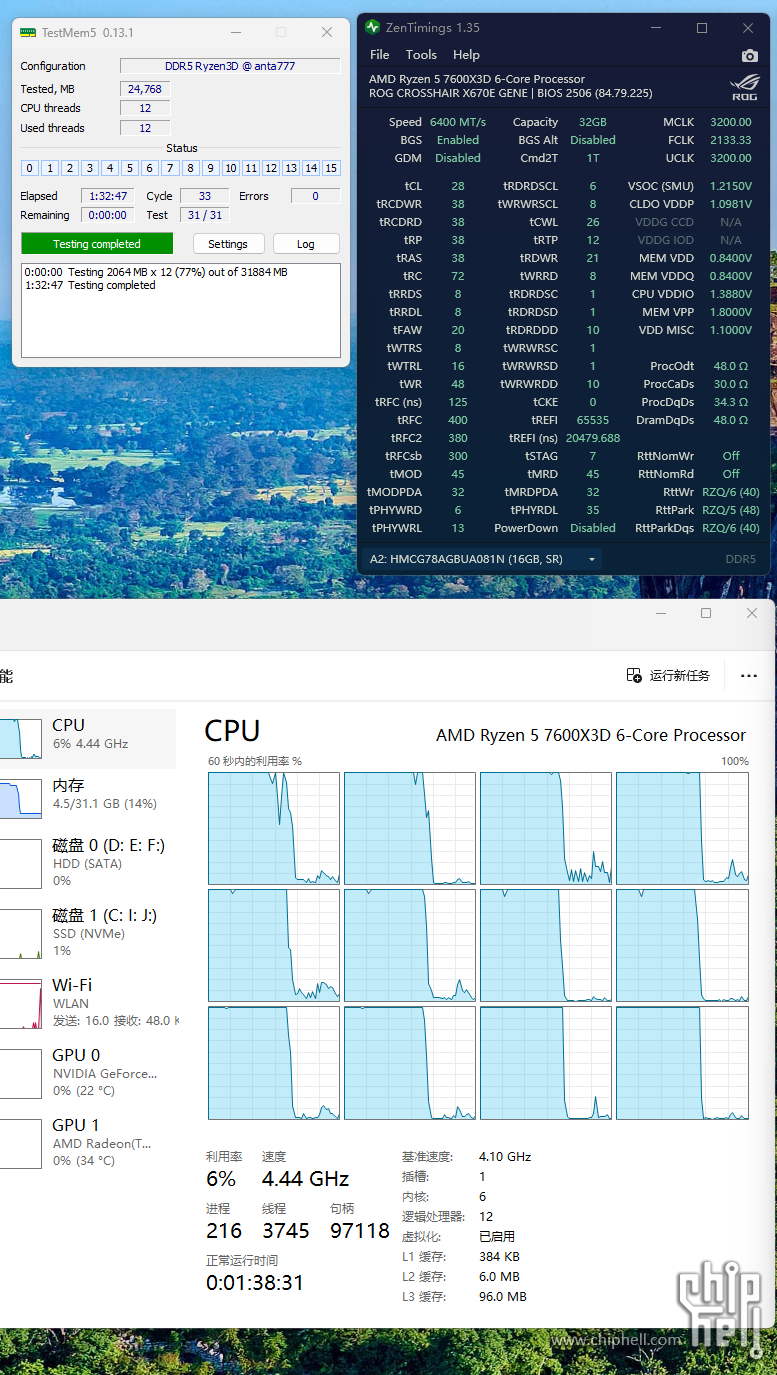Select GPU 1 AMD Radeon item
The image size is (777, 1375).
pos(88,1142)
